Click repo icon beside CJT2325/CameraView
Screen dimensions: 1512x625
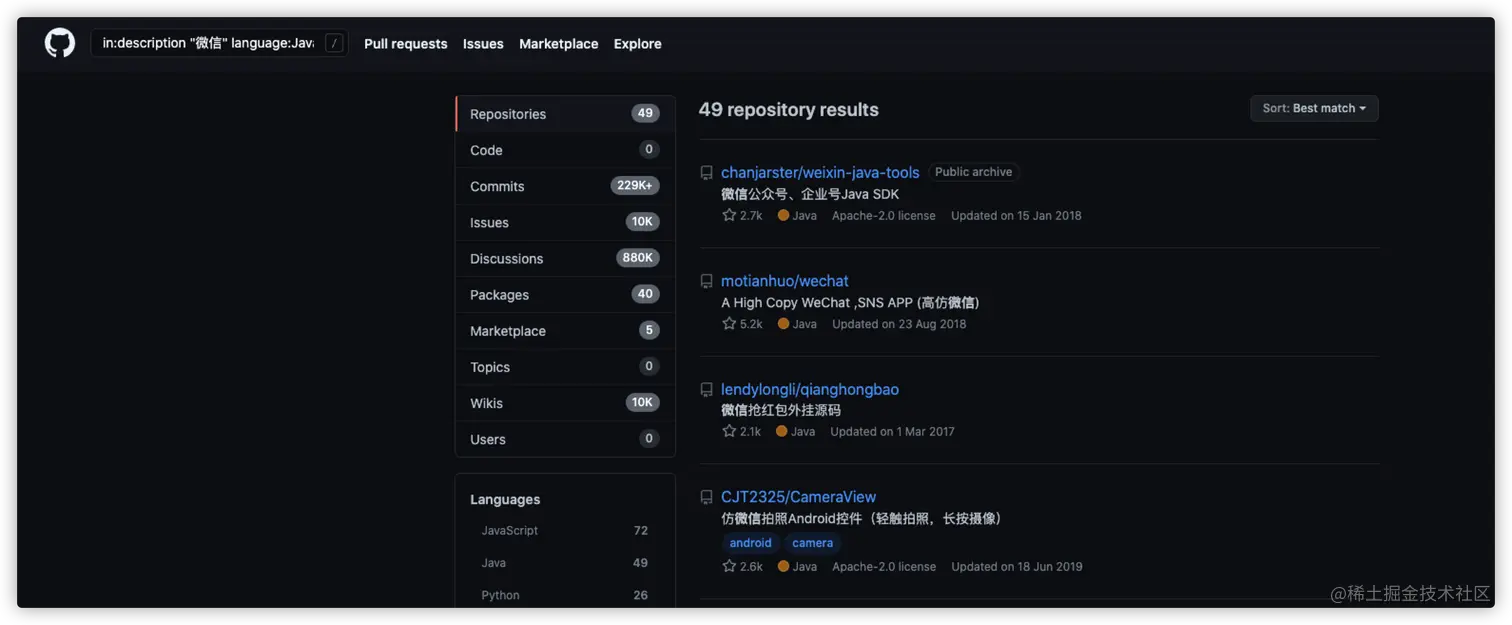point(707,497)
